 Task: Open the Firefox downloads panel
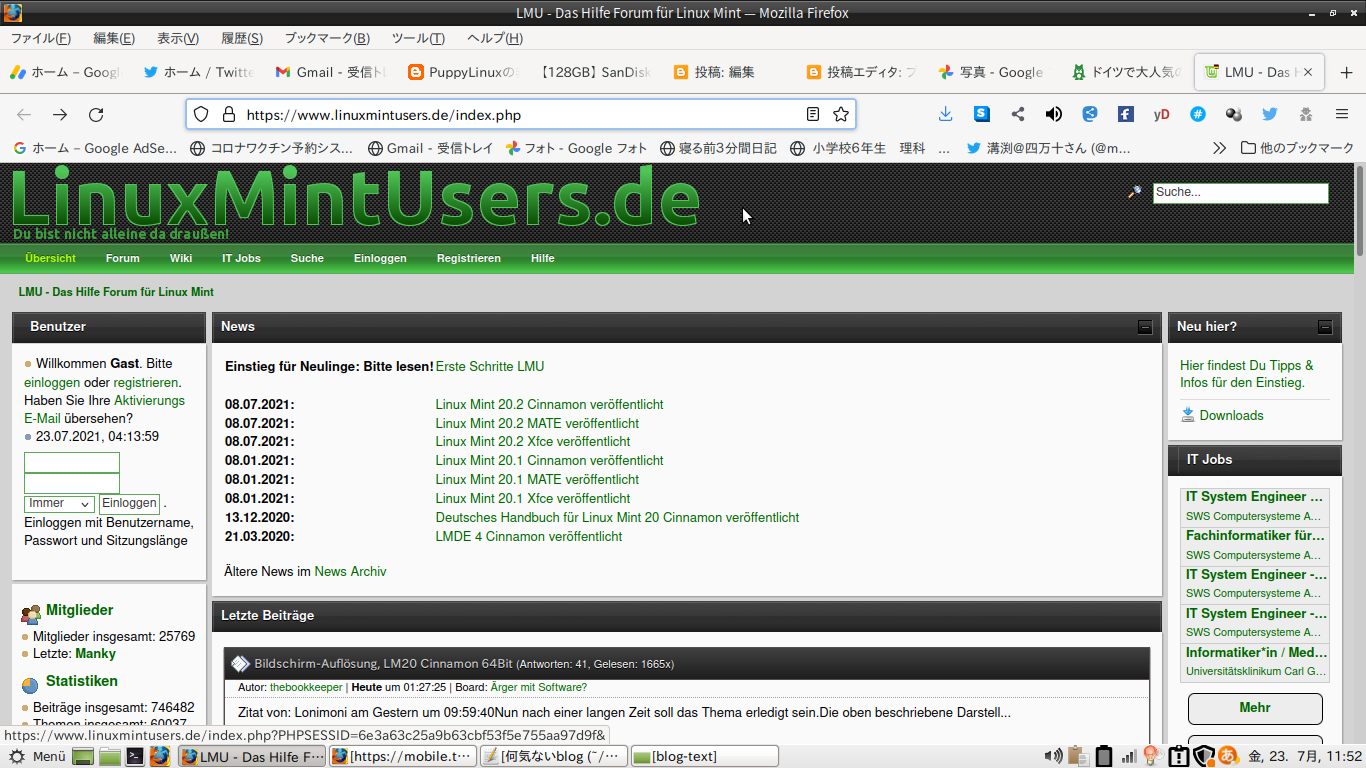point(945,114)
